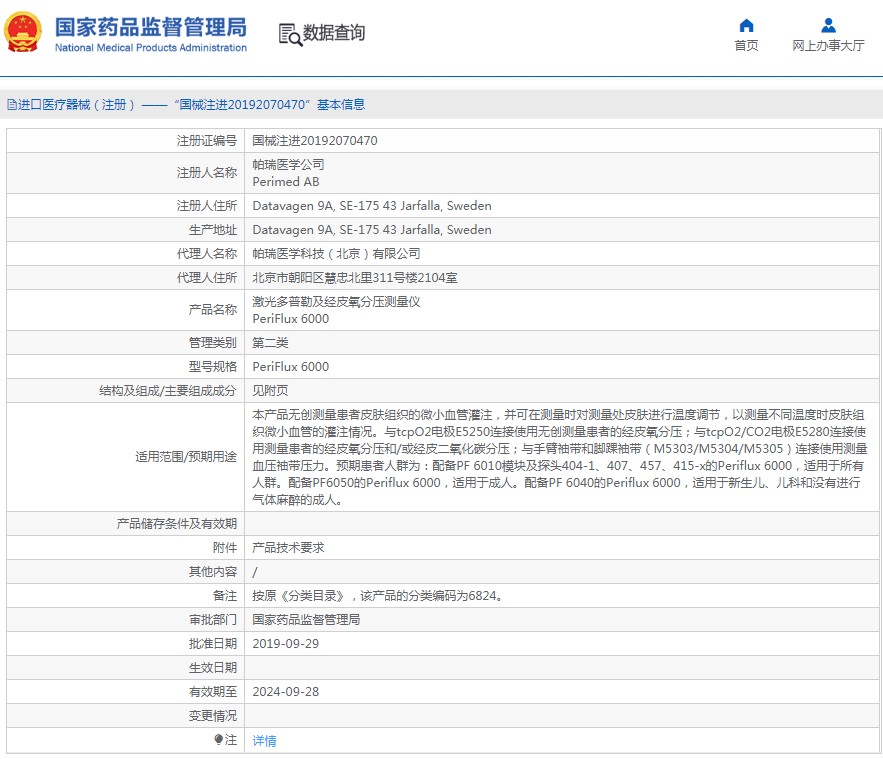The width and height of the screenshot is (883, 759).
Task: Click 国家药品监督管理局 site title
Action: 151,26
